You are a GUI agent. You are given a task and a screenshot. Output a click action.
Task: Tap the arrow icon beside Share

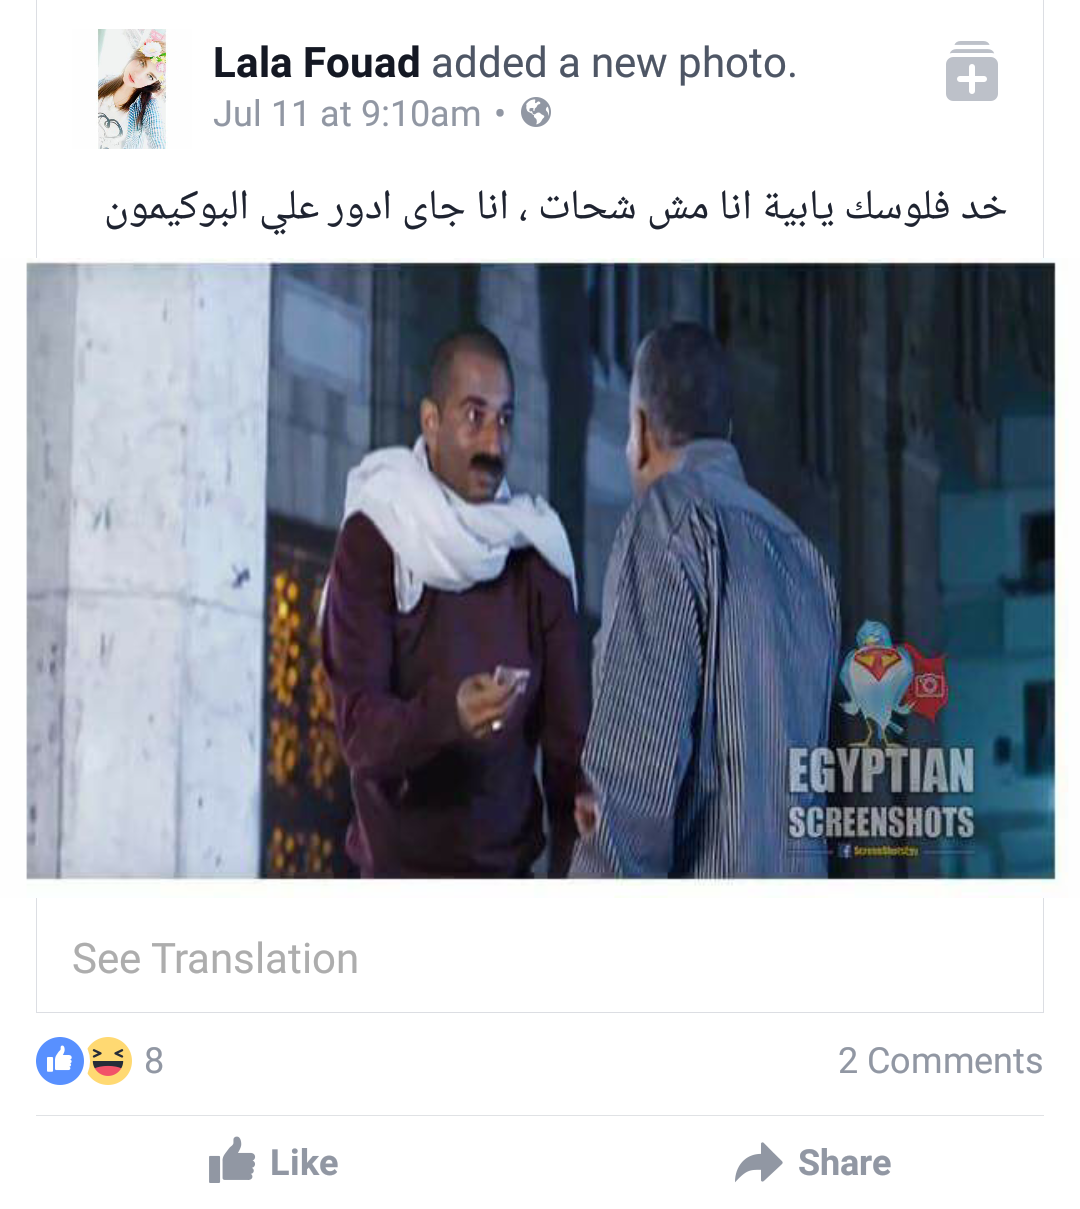point(758,1163)
